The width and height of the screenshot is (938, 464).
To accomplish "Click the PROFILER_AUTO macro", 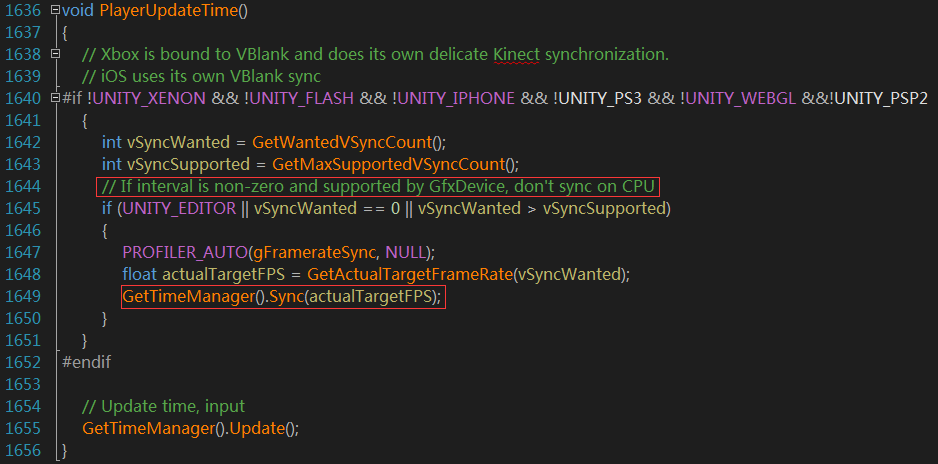I will pos(185,252).
